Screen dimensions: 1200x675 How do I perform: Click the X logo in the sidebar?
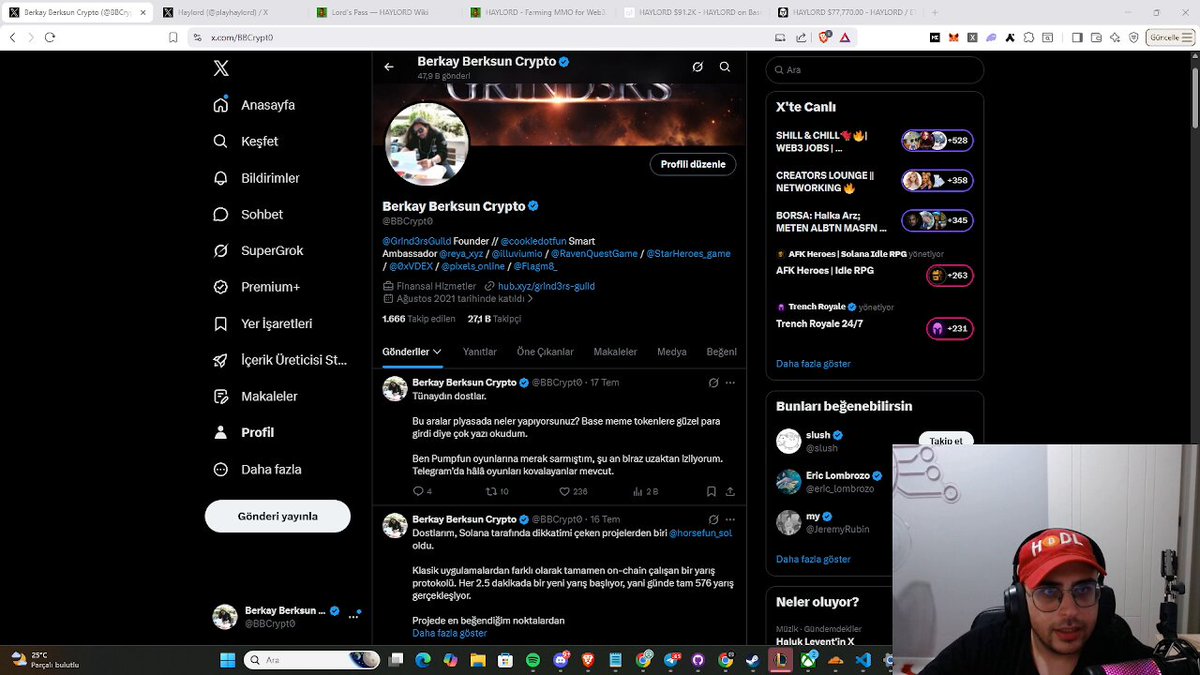[x=221, y=68]
